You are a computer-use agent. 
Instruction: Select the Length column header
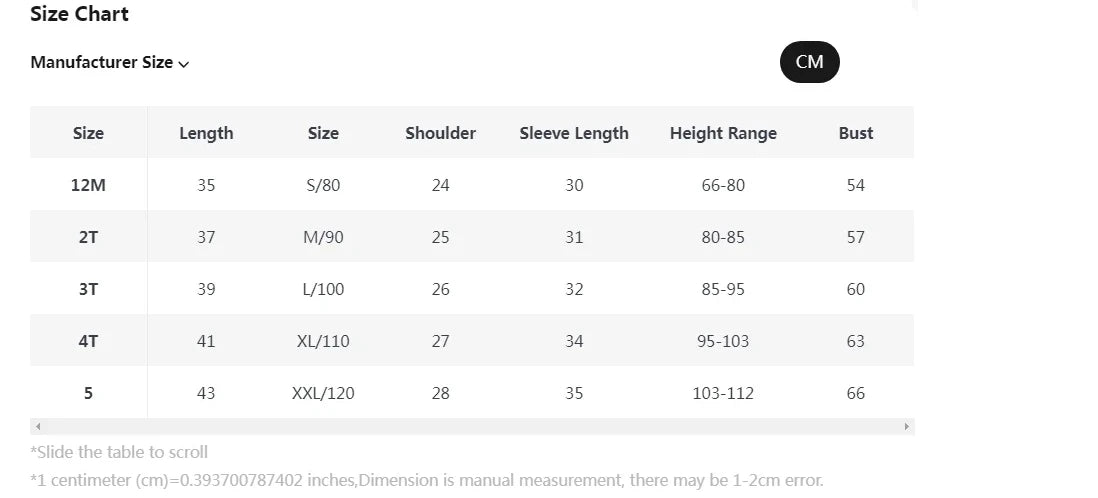tap(206, 133)
